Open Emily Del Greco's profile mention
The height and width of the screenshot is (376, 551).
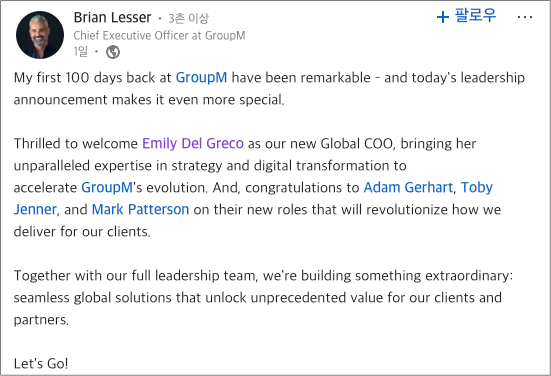coord(193,143)
